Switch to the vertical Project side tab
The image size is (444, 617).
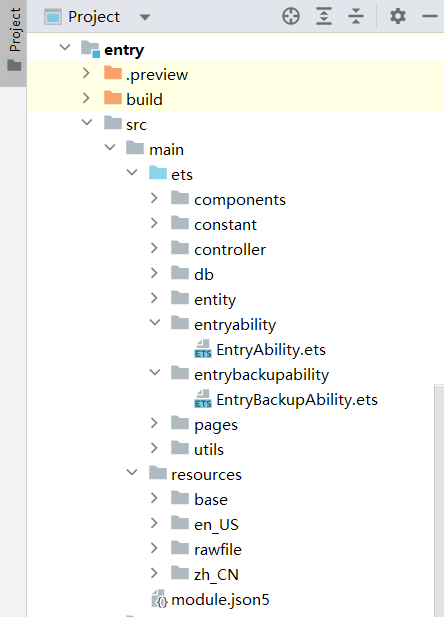(13, 40)
